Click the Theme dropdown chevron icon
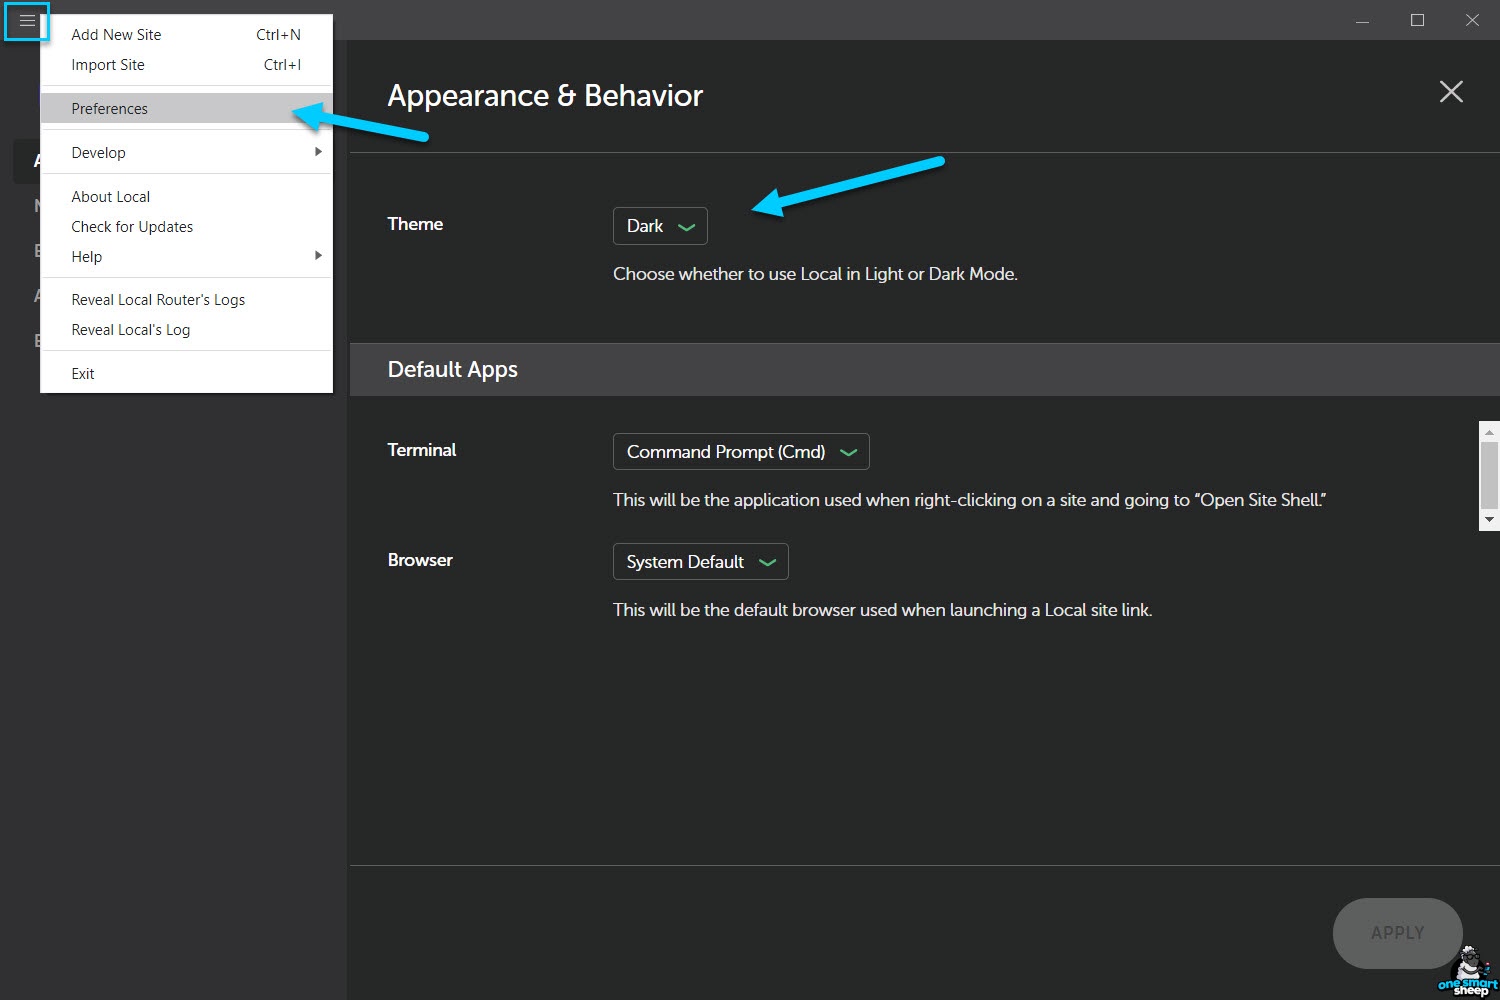This screenshot has height=1000, width=1500. pyautogui.click(x=687, y=226)
